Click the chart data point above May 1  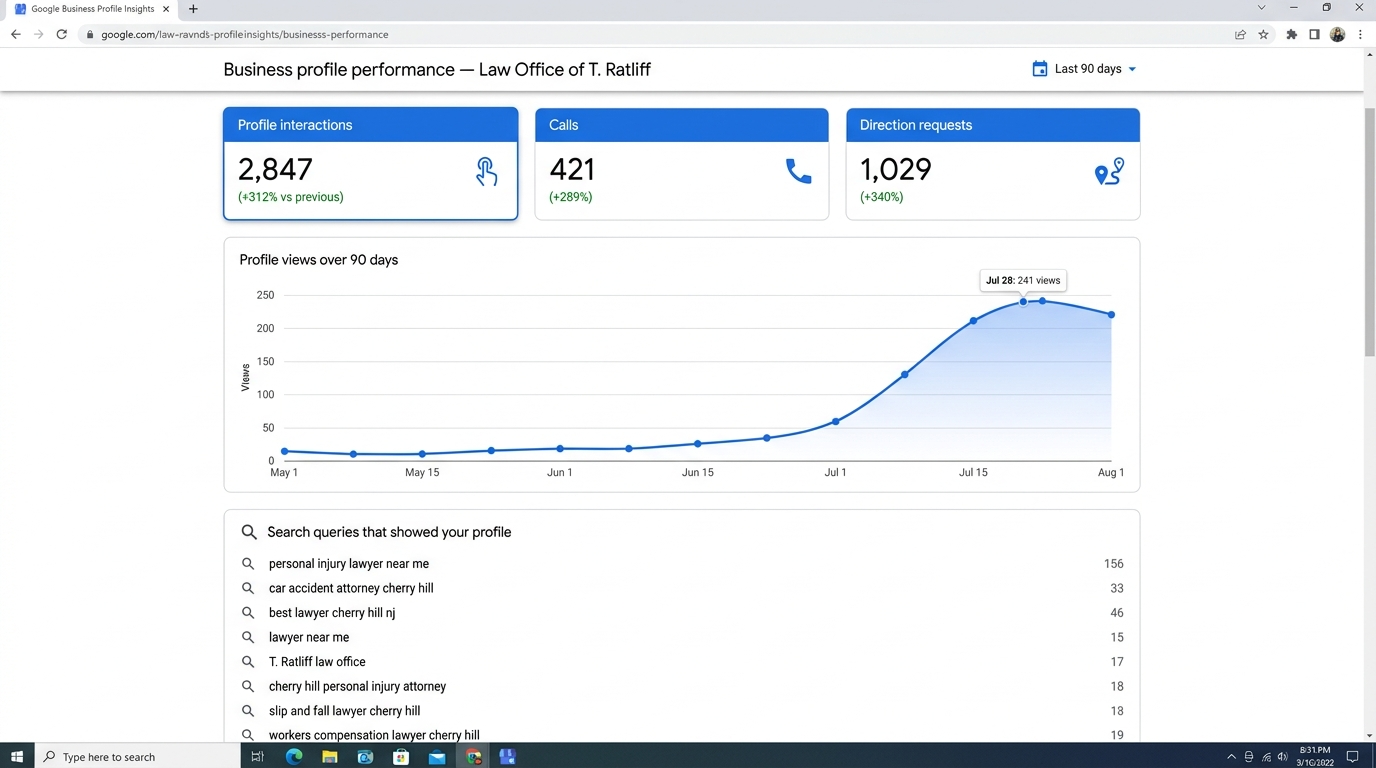coord(285,451)
